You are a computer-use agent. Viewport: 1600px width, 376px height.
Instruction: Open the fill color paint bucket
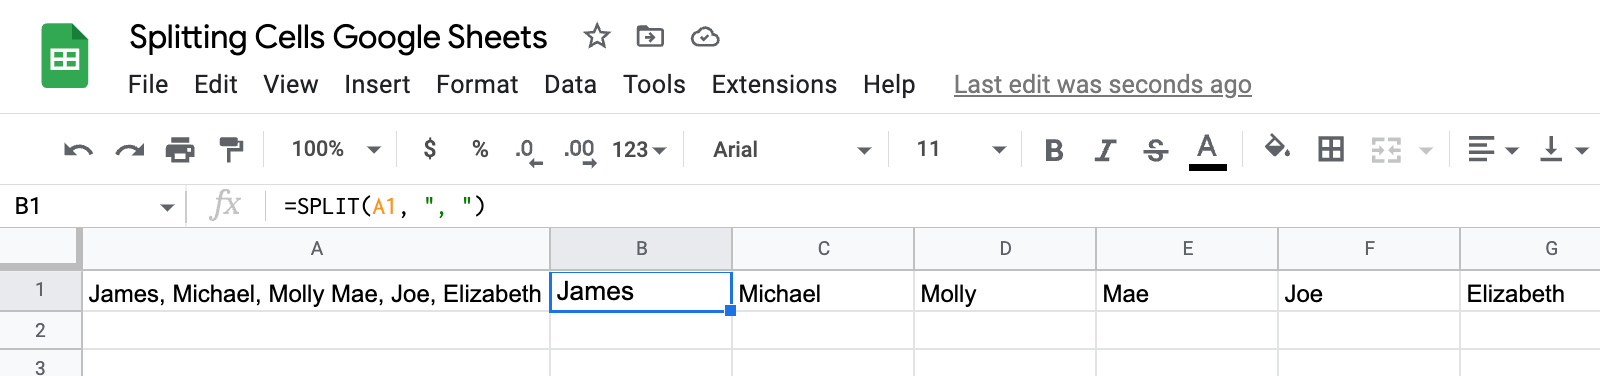click(x=1277, y=148)
